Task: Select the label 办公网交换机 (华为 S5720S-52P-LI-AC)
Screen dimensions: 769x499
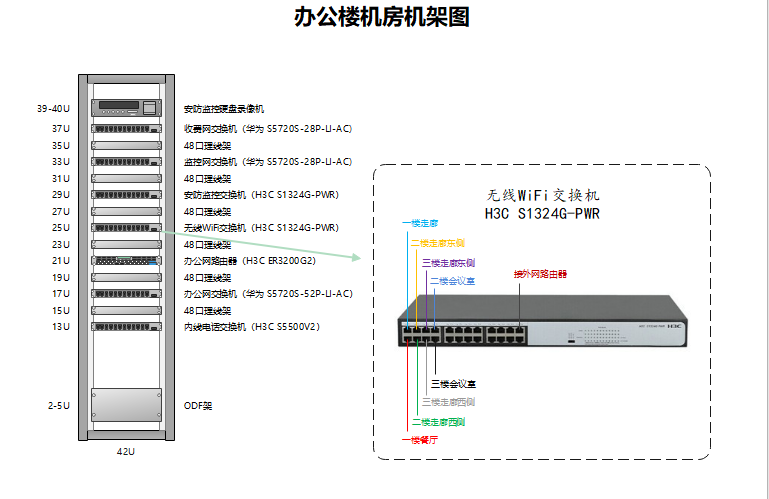Action: click(x=268, y=294)
